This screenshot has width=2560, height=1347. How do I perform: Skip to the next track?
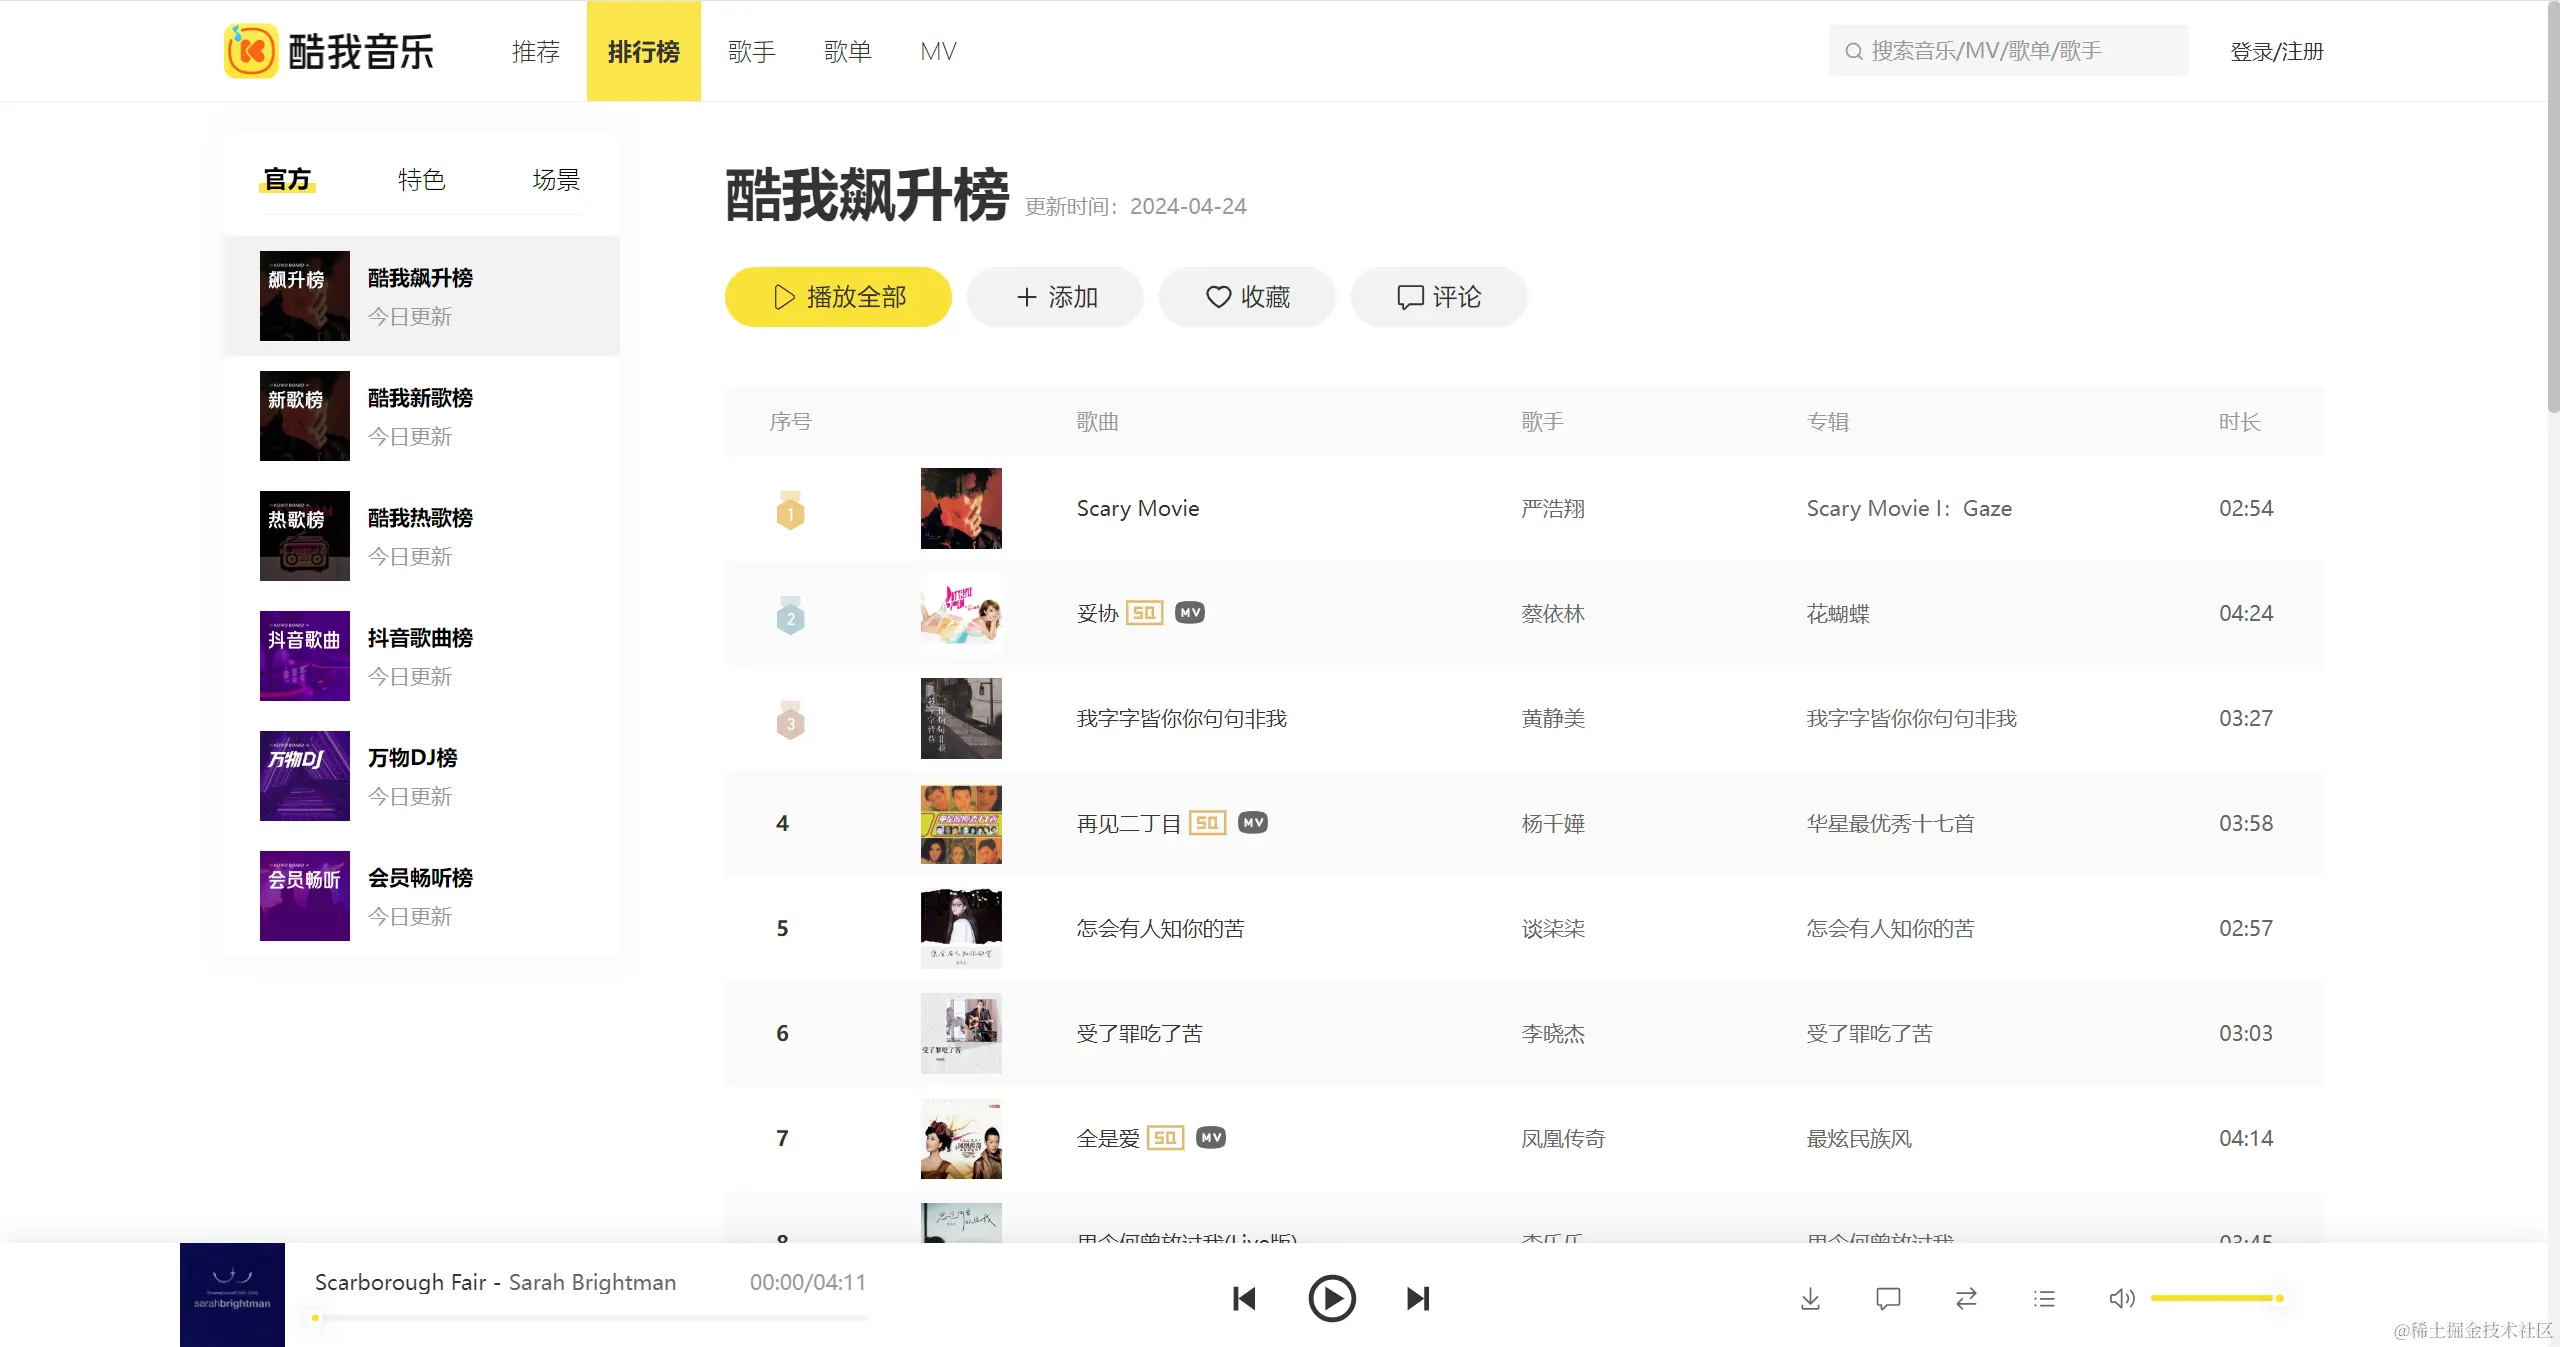(x=1418, y=1298)
